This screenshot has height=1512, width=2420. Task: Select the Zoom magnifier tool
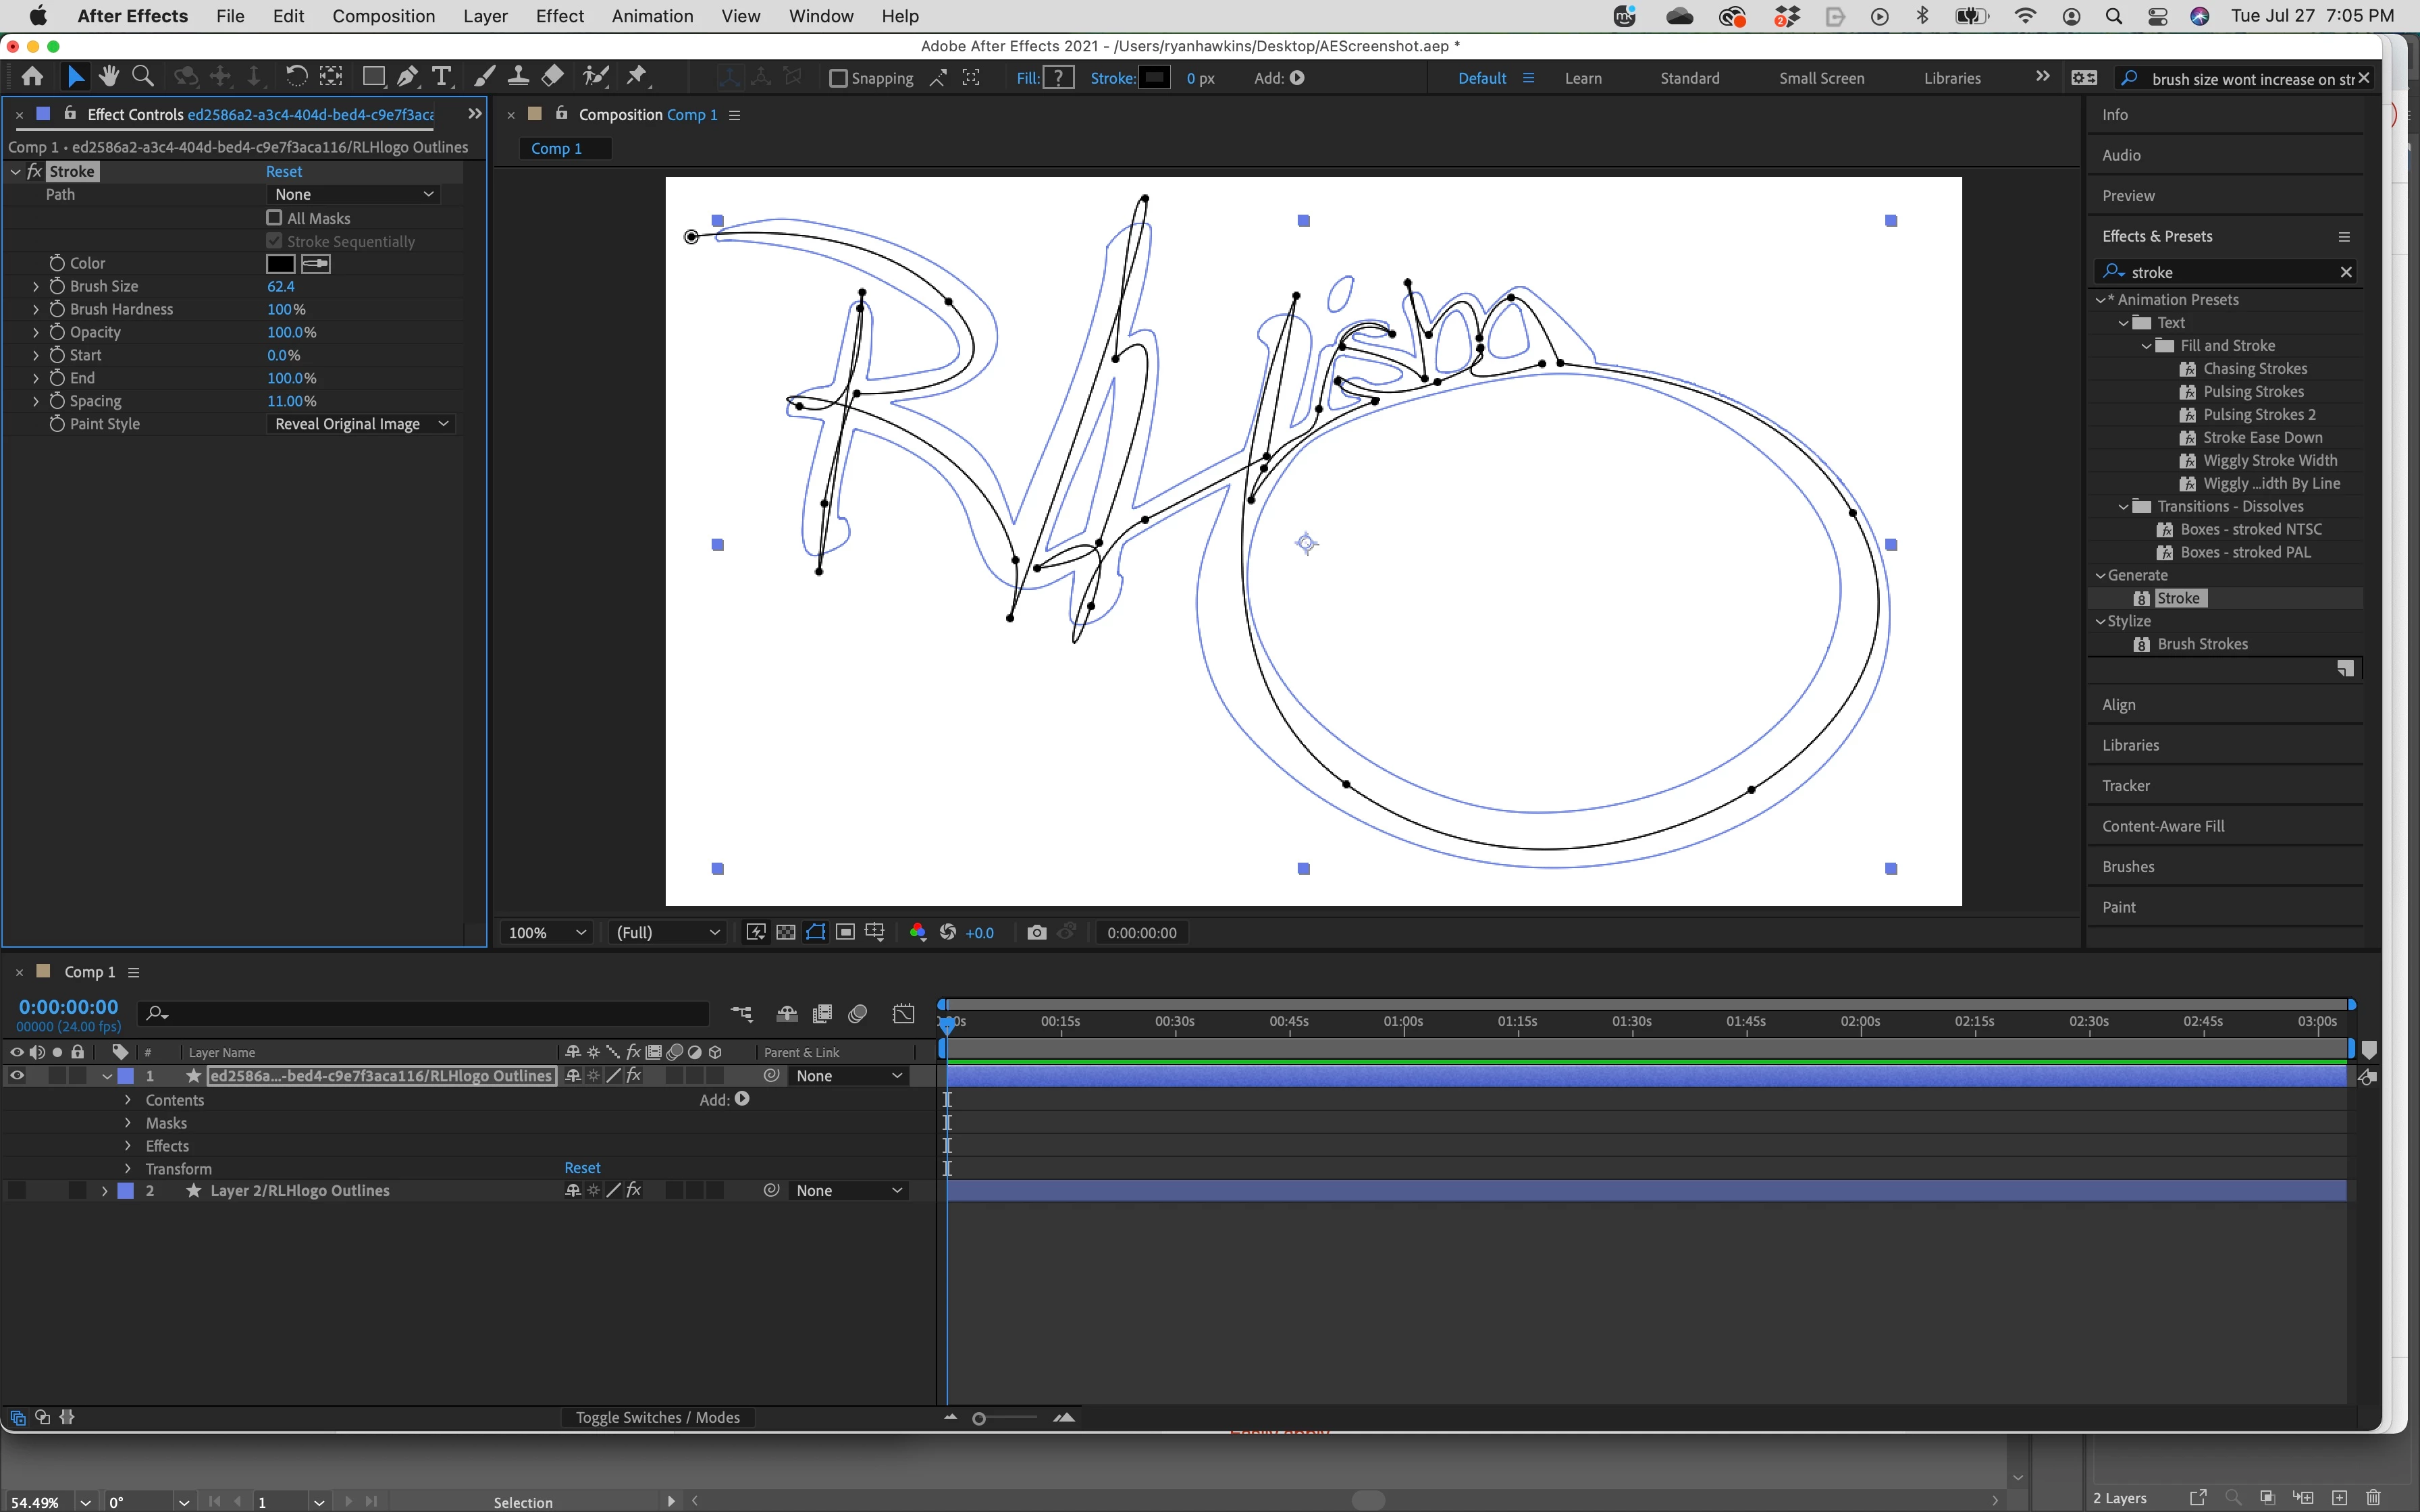[x=143, y=77]
